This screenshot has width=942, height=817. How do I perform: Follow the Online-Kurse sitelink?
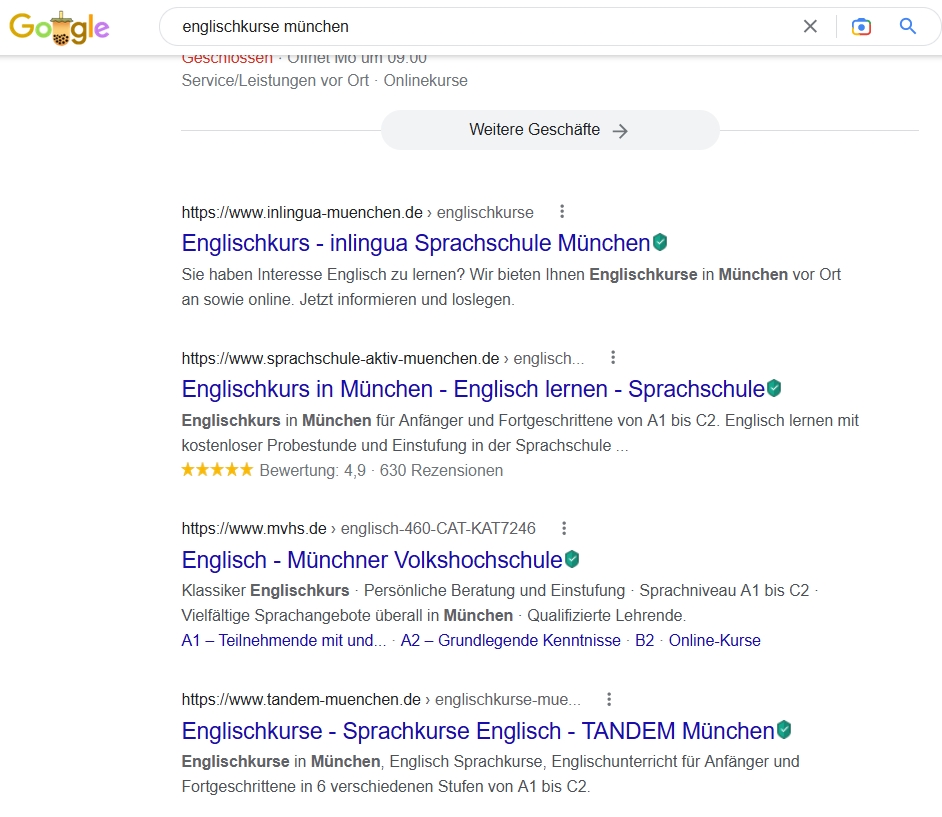tap(714, 640)
